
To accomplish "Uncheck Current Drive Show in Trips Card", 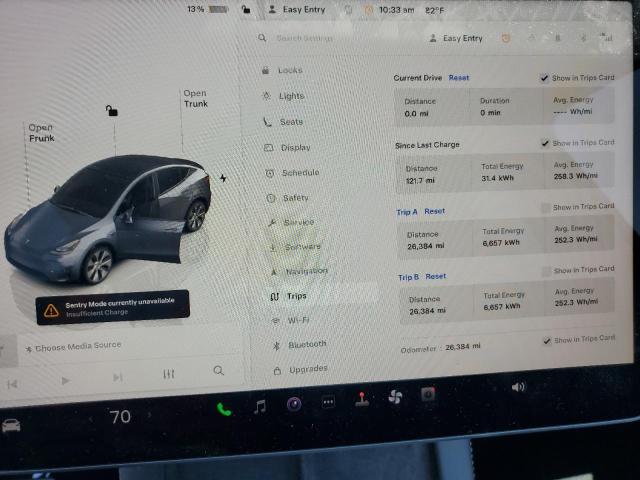I will click(544, 78).
